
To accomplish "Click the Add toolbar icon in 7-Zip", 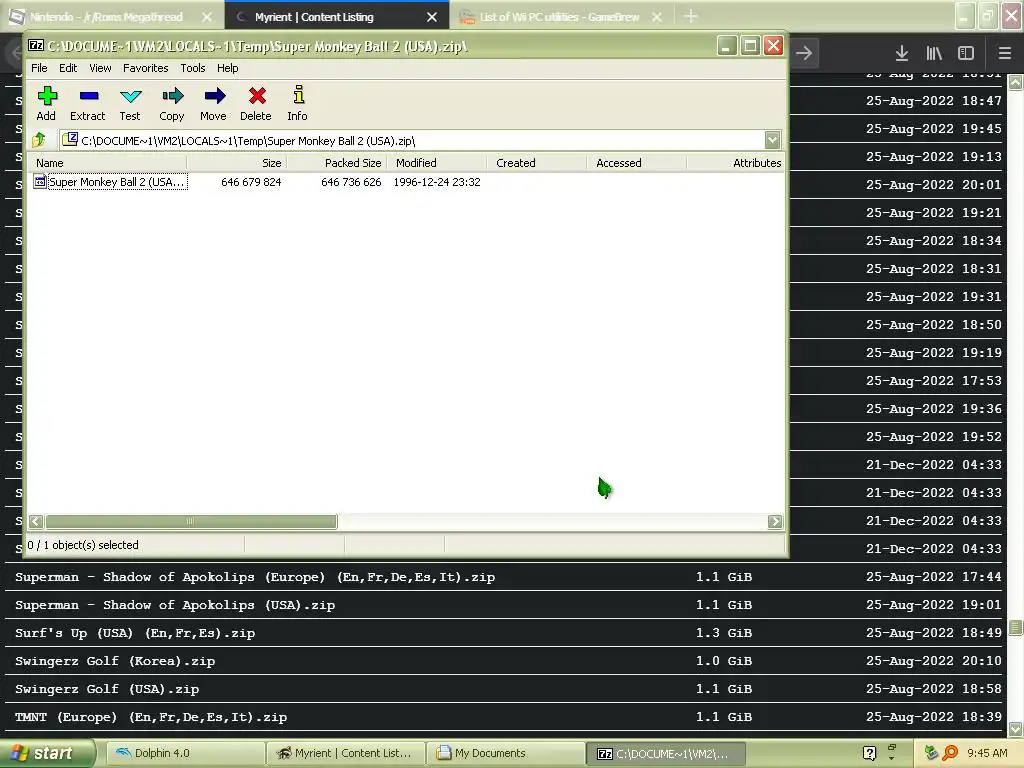I will point(47,96).
